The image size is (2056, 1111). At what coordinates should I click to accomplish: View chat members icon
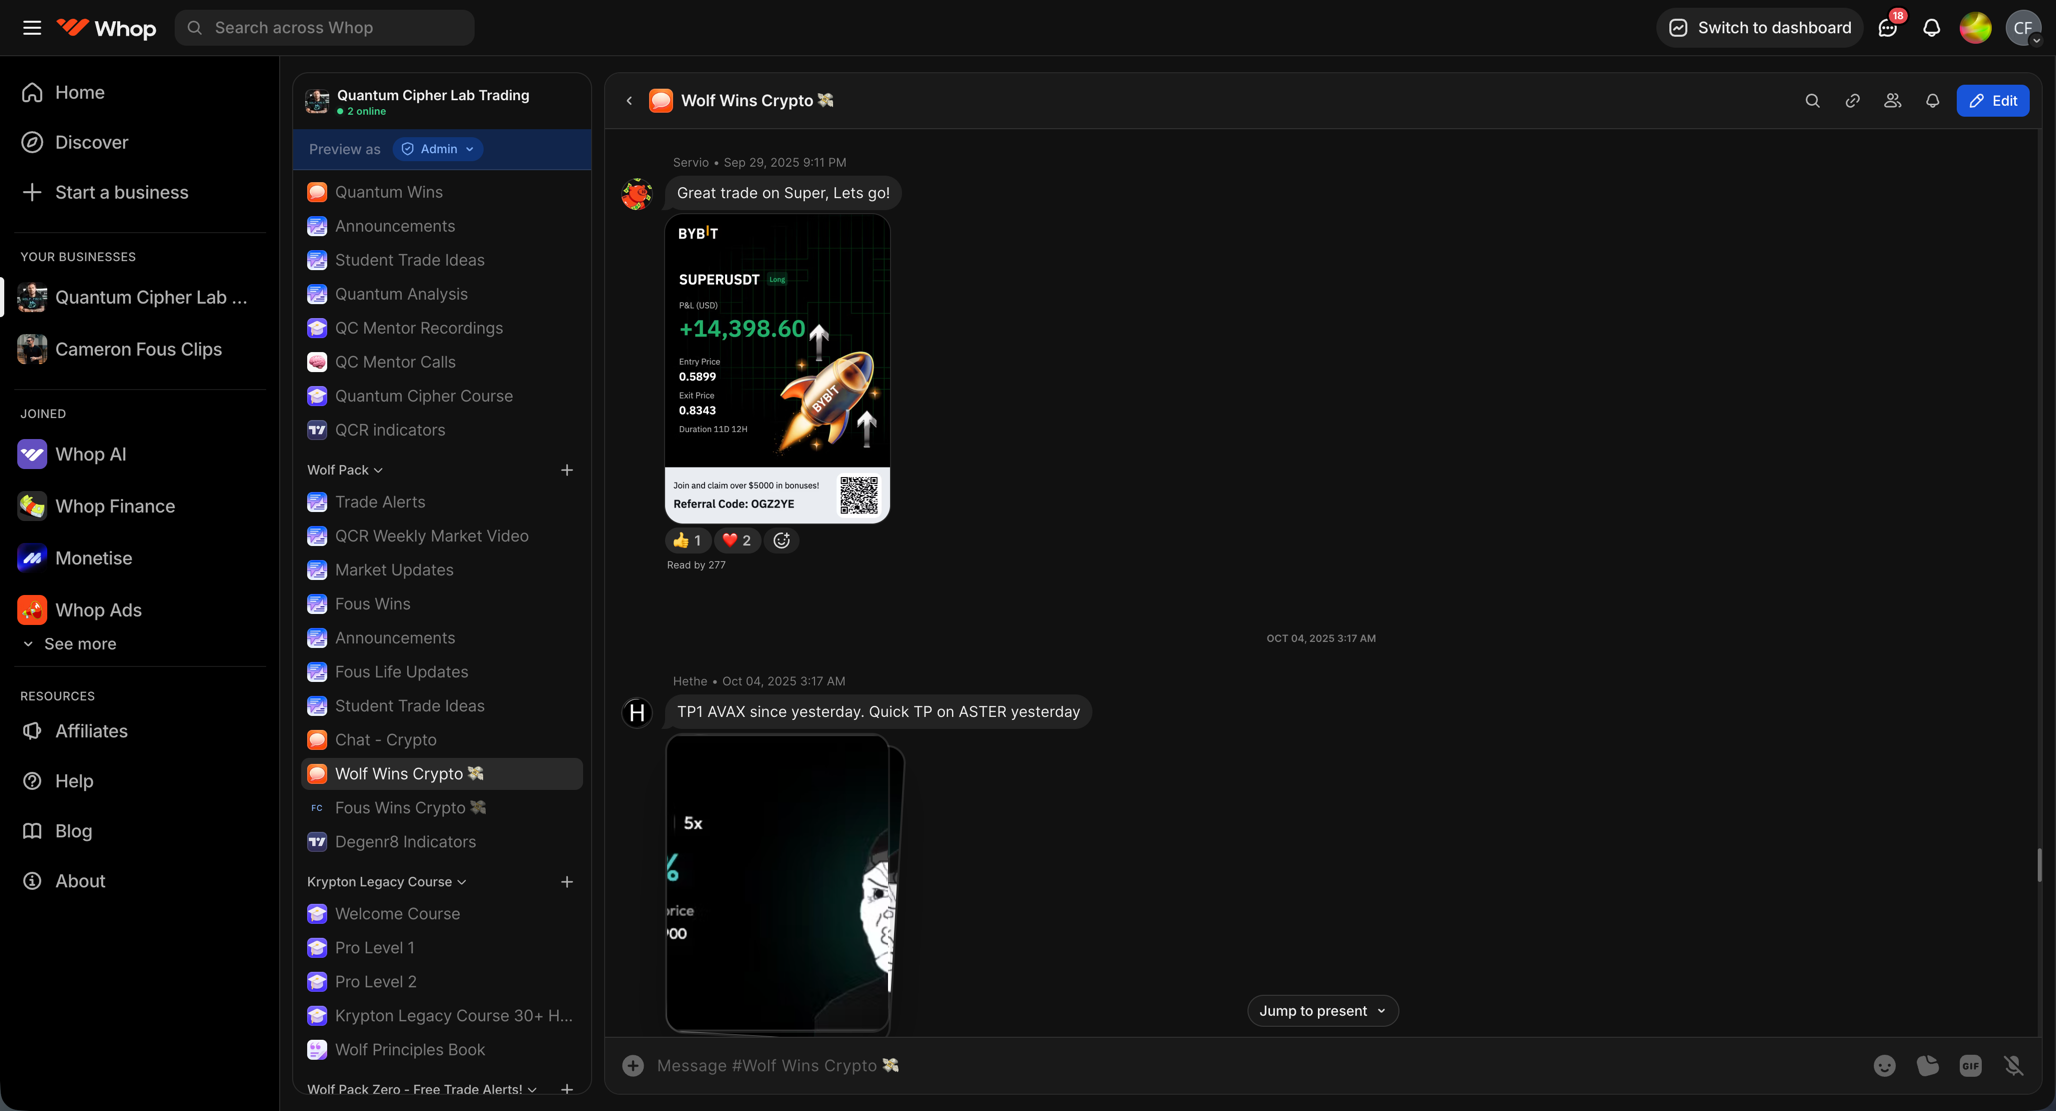click(x=1892, y=100)
